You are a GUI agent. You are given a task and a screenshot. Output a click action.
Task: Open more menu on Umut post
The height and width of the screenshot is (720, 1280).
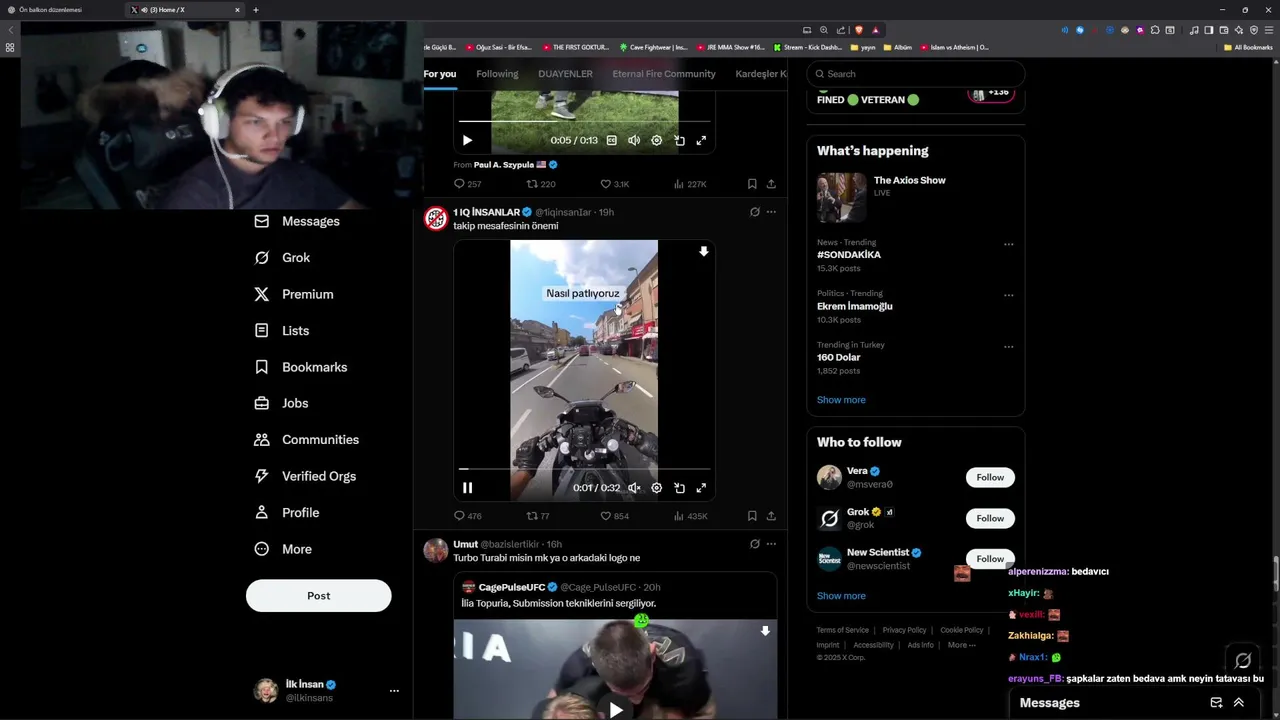(771, 544)
